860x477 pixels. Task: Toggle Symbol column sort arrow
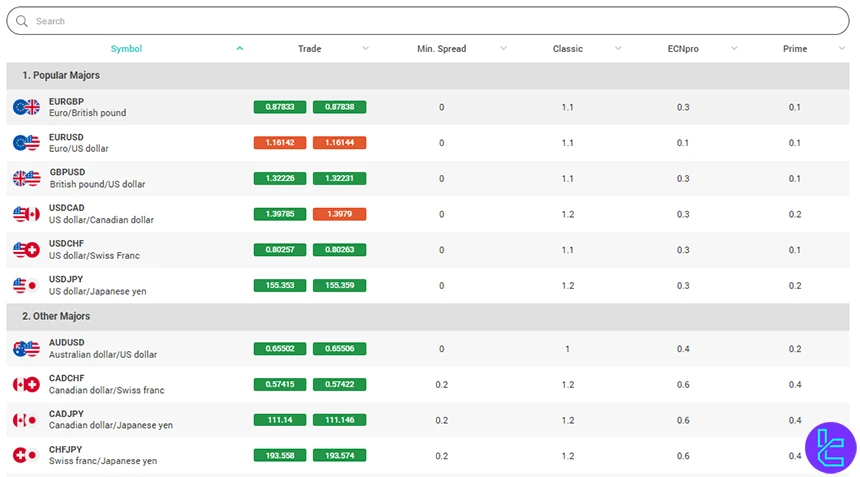point(239,49)
